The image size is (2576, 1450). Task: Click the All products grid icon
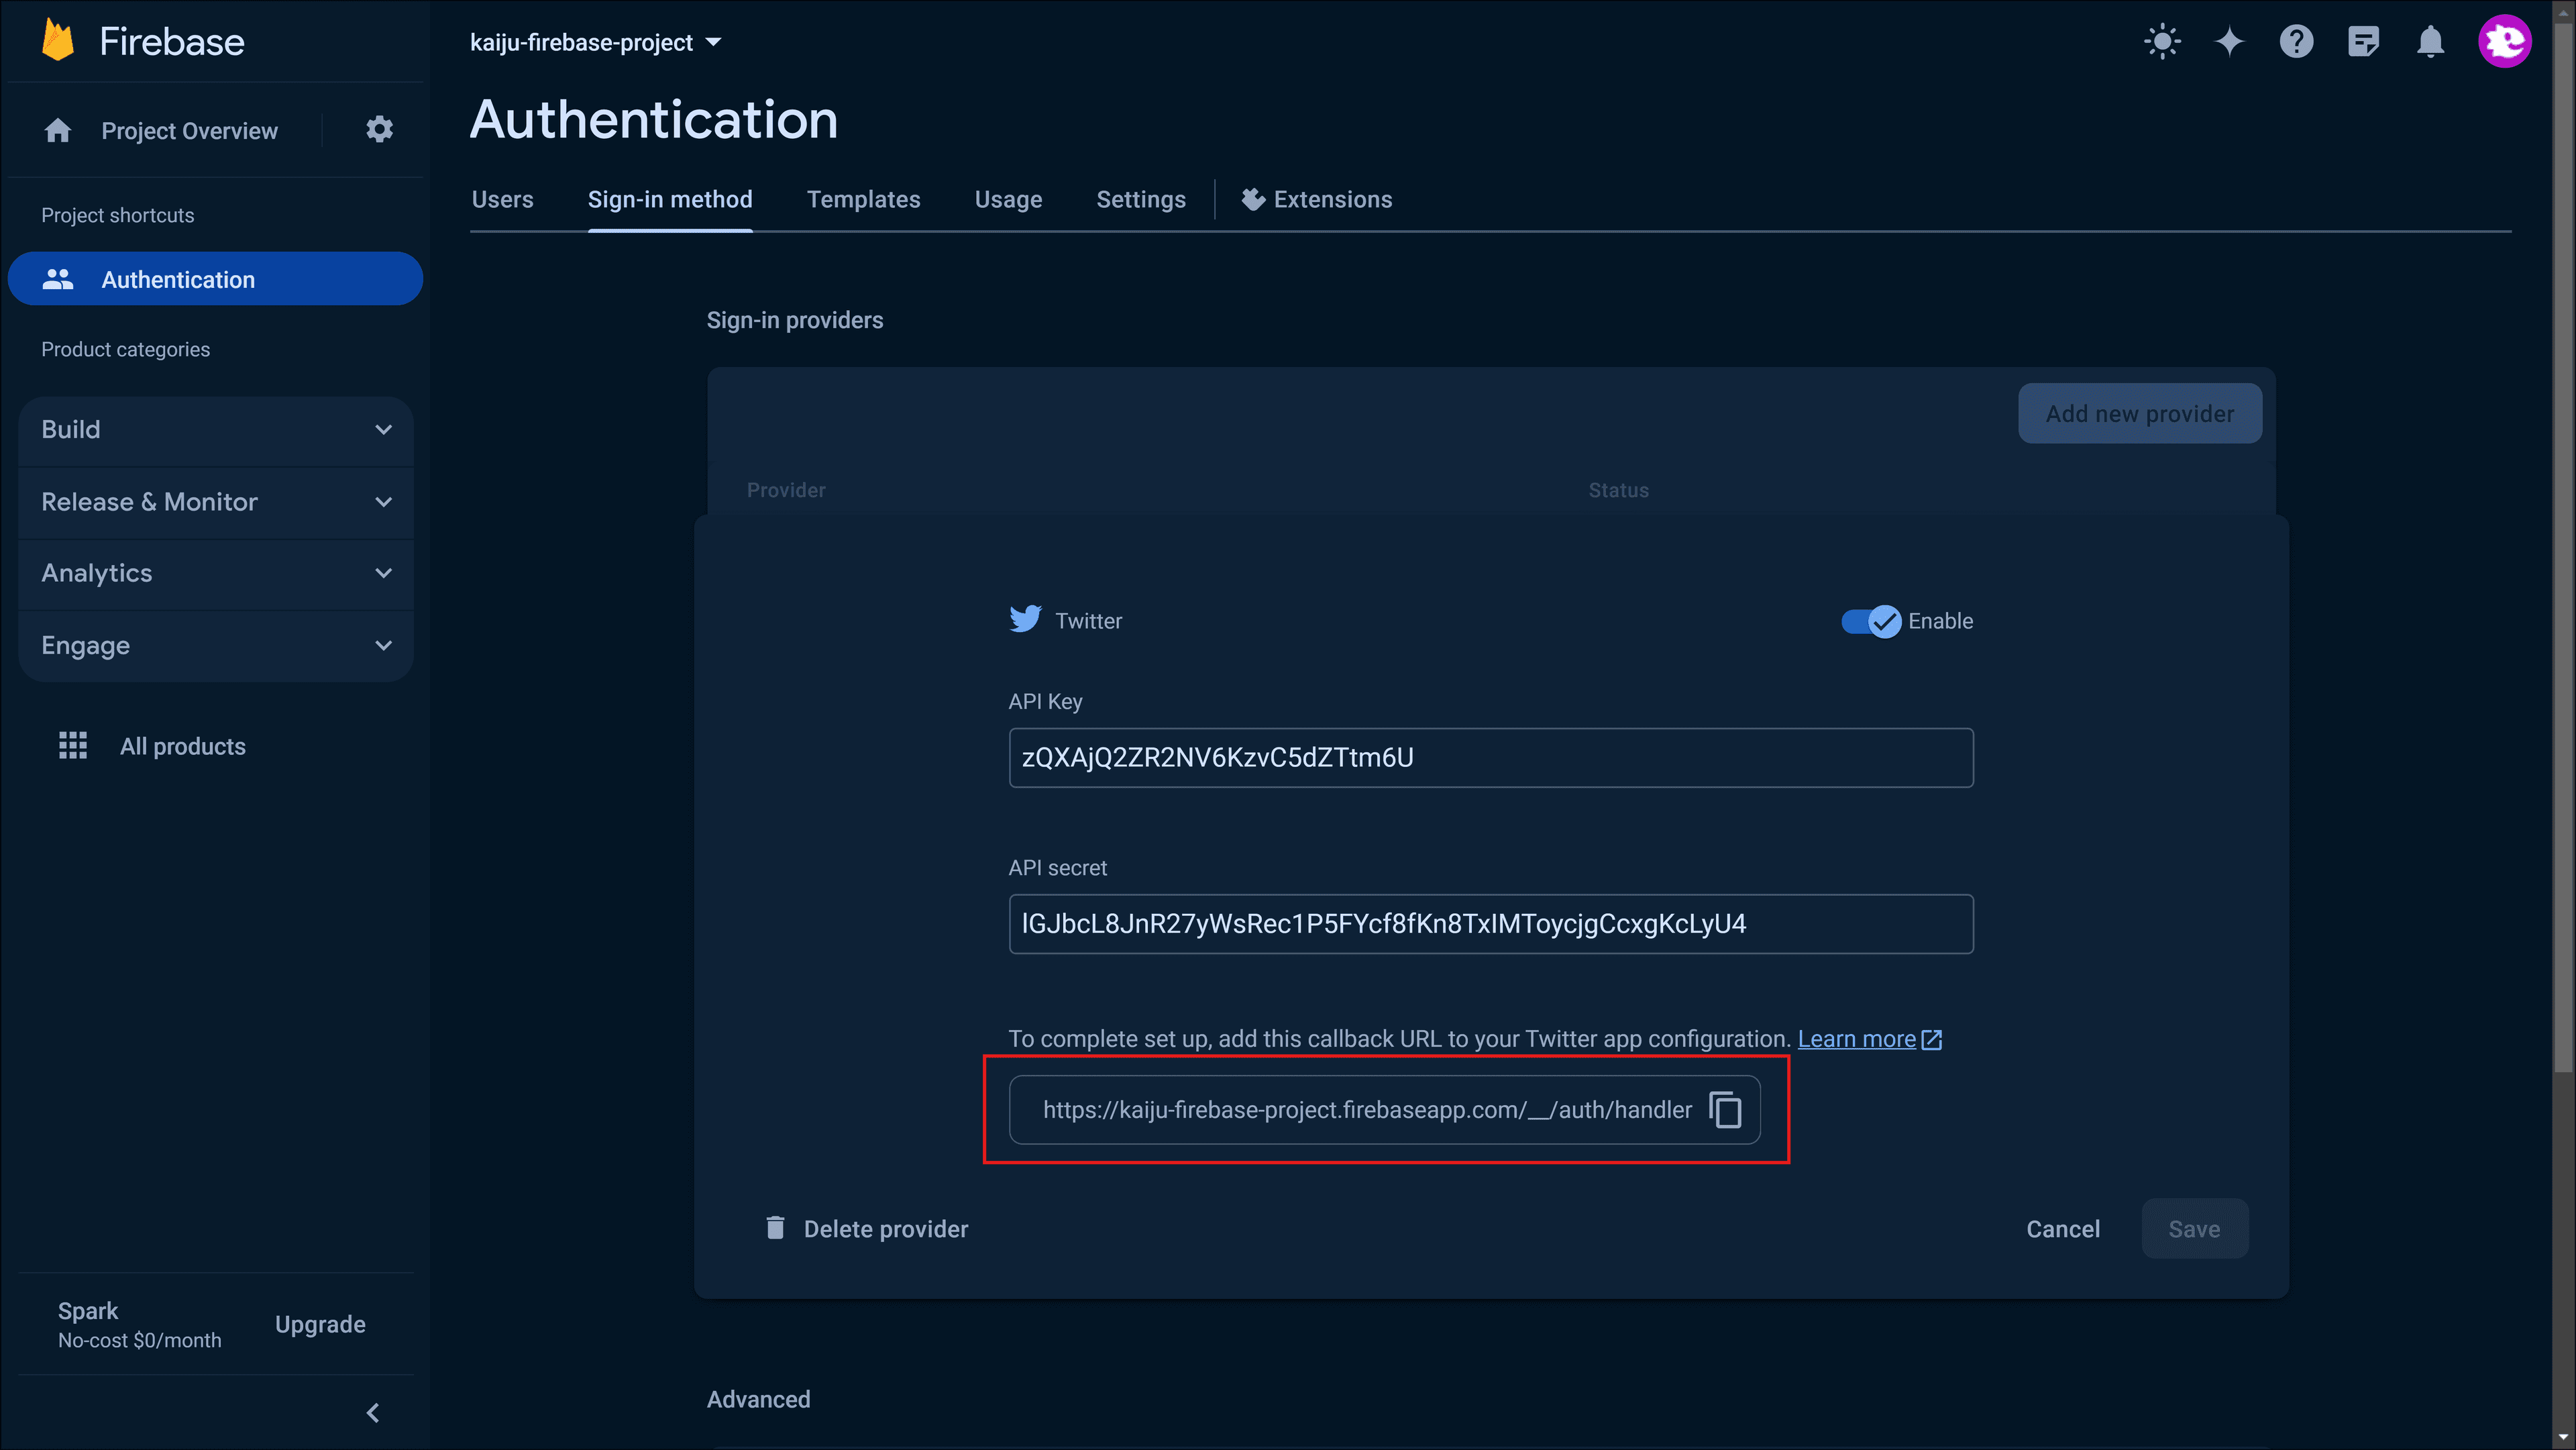73,746
